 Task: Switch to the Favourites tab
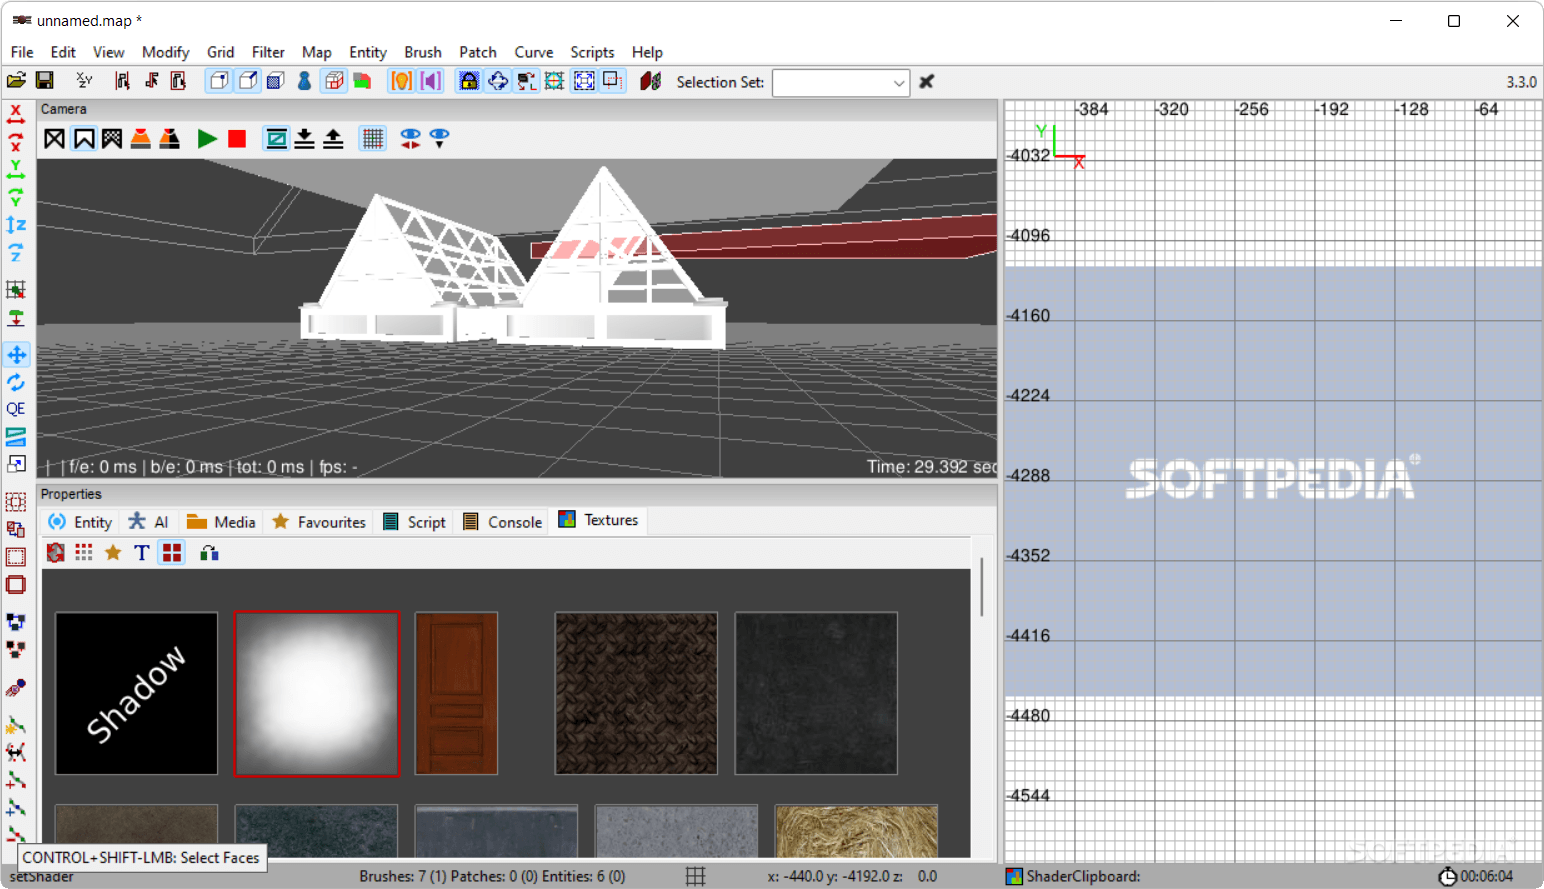click(319, 522)
